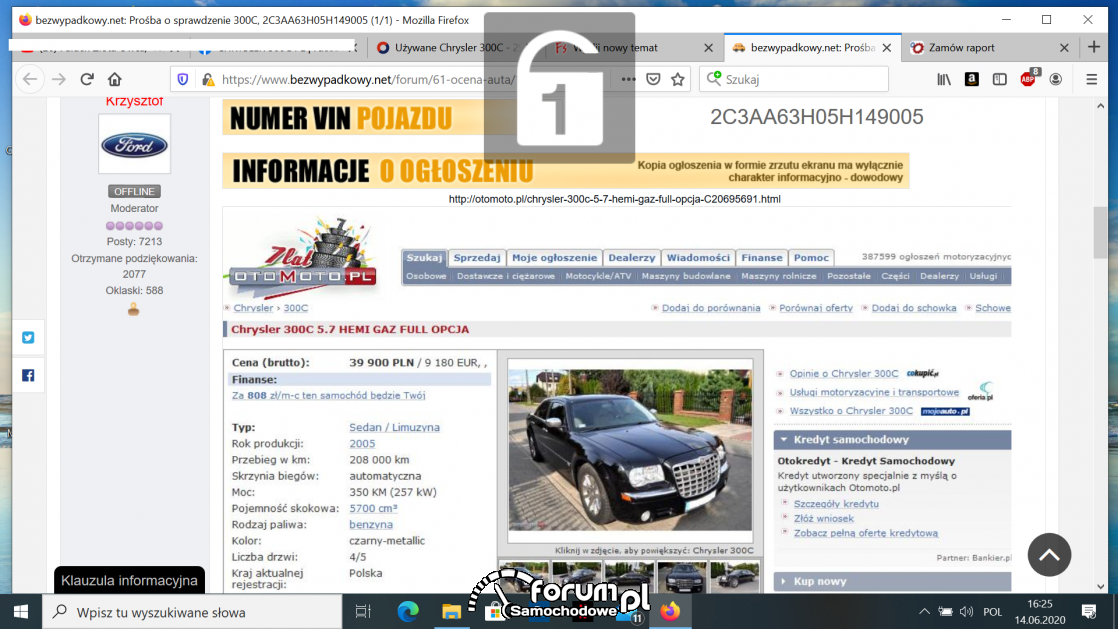Select Szukaj tab on Otomoto
The height and width of the screenshot is (629, 1118).
pyautogui.click(x=424, y=257)
